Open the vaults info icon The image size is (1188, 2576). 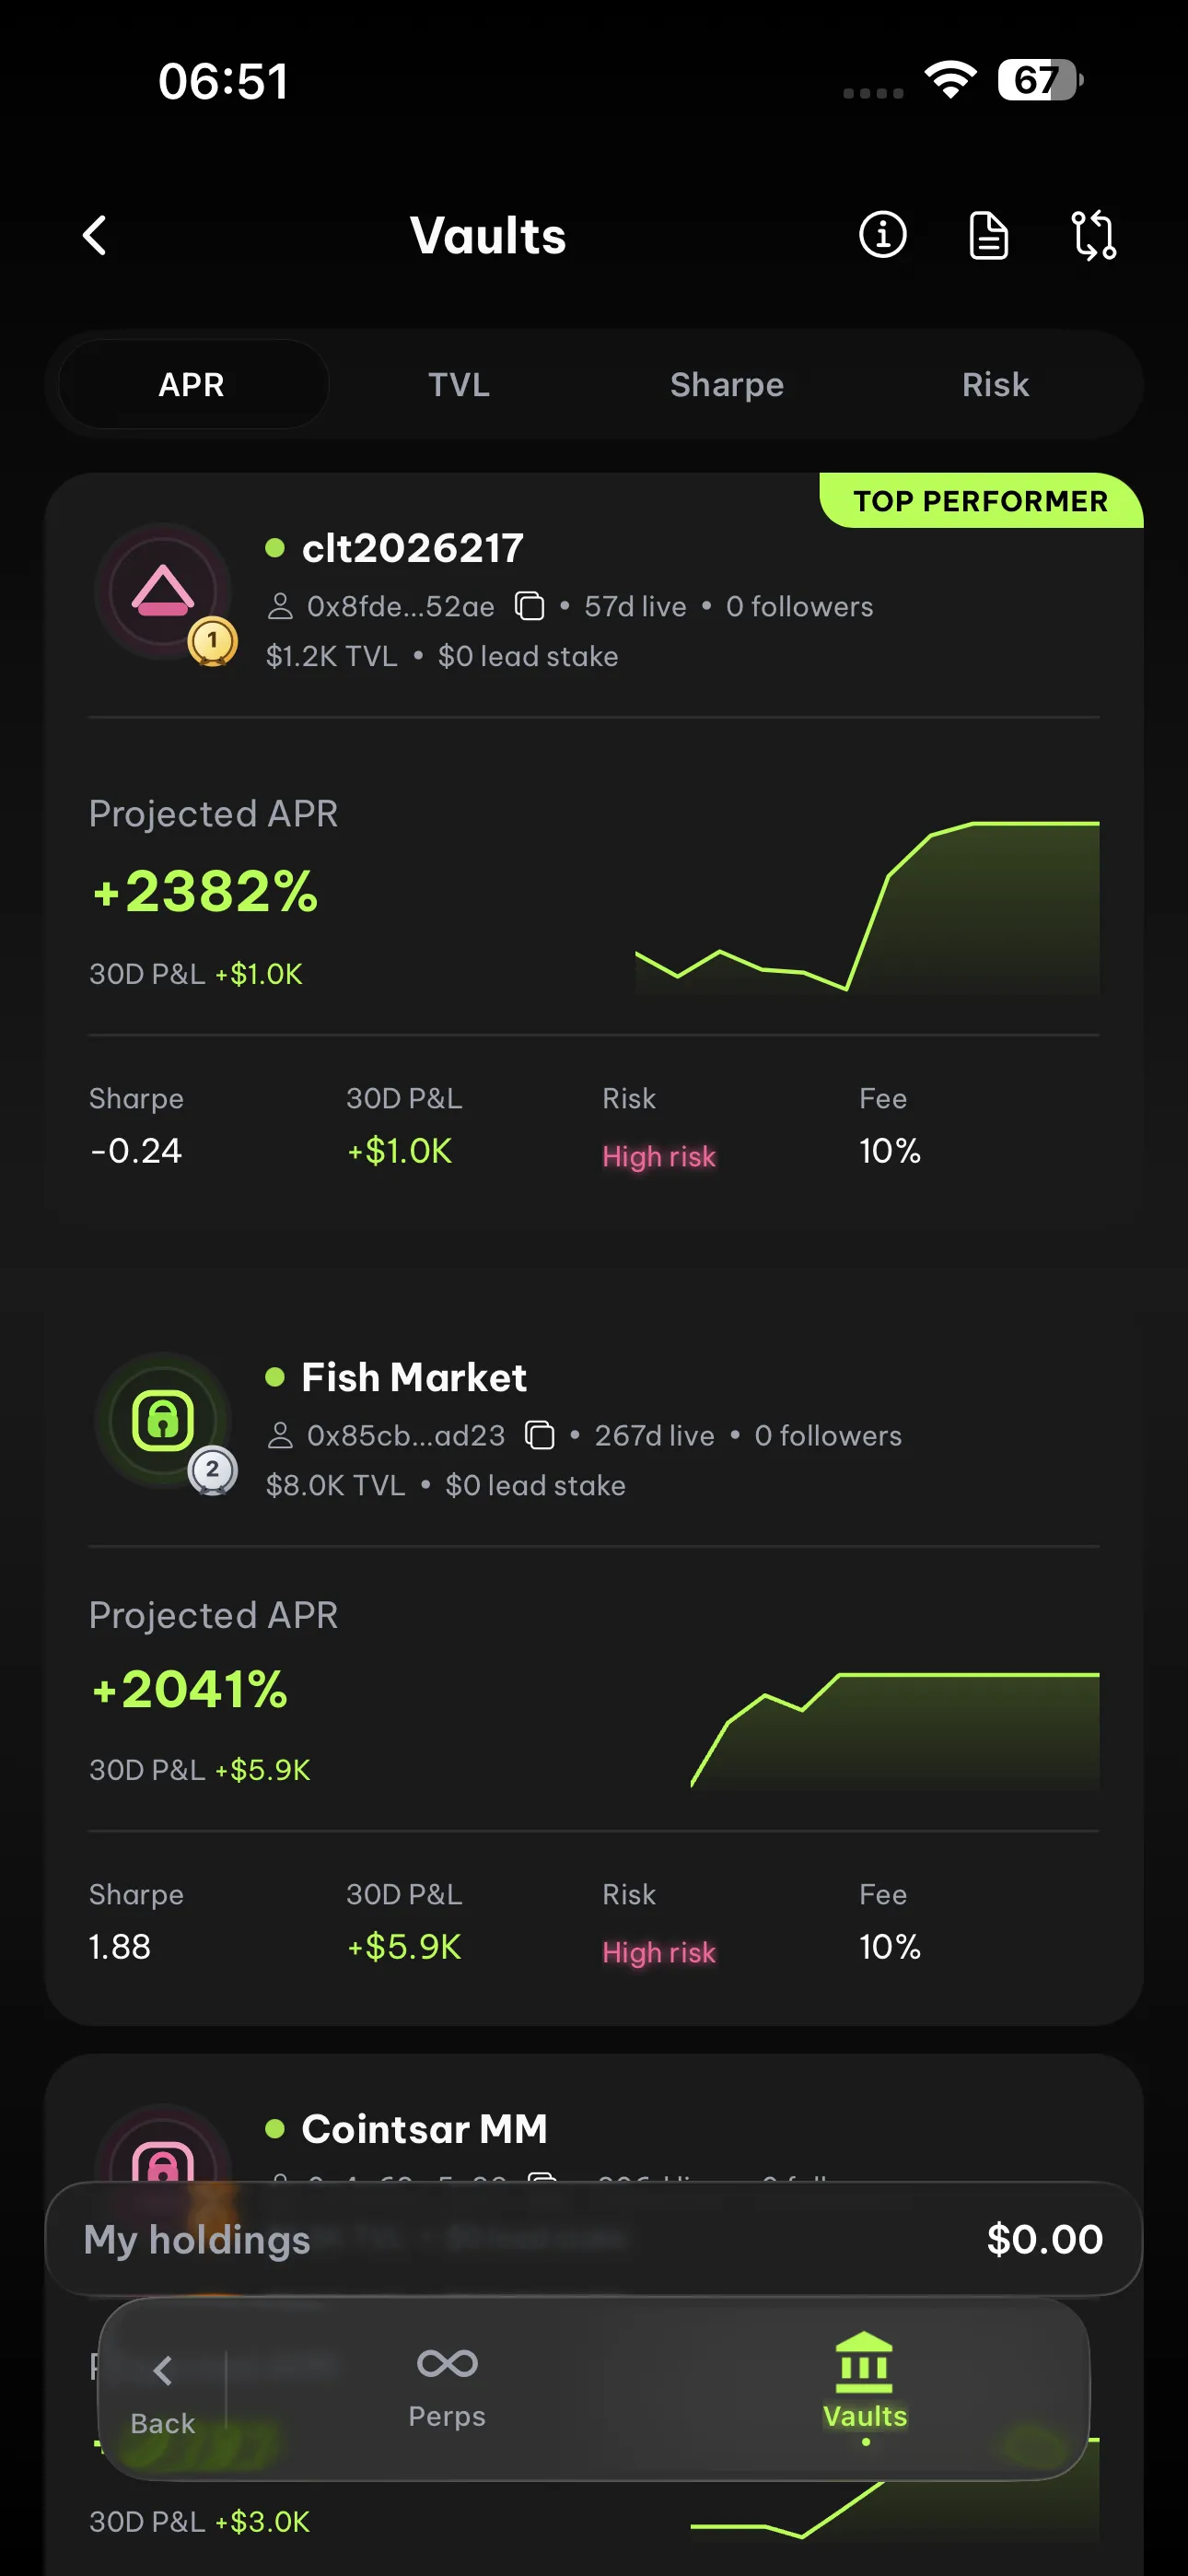coord(882,236)
